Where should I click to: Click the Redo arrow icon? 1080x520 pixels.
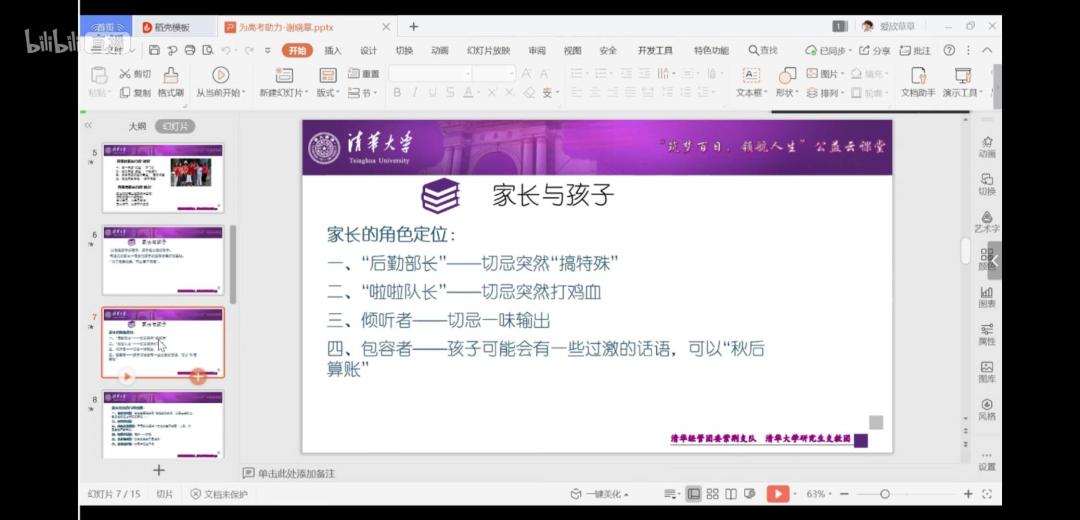pos(249,50)
